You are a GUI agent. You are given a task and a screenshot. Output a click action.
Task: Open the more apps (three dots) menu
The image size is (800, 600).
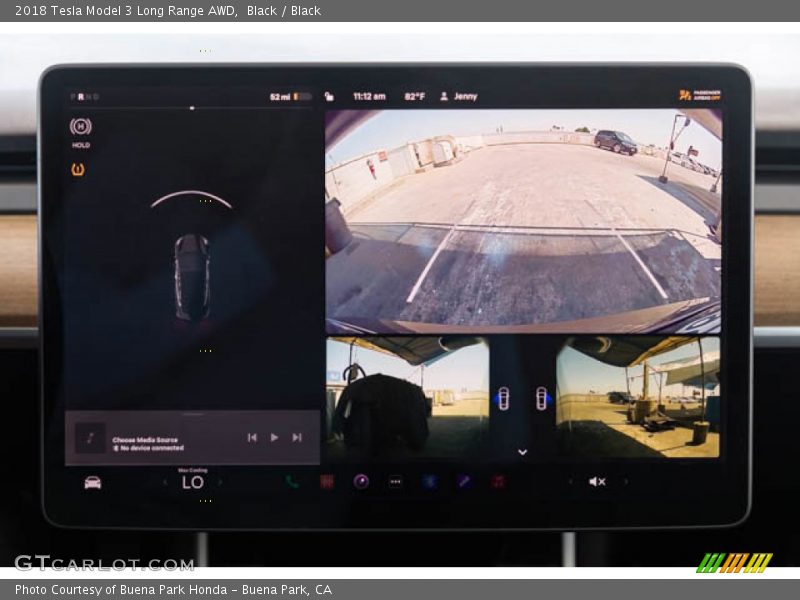click(x=395, y=482)
